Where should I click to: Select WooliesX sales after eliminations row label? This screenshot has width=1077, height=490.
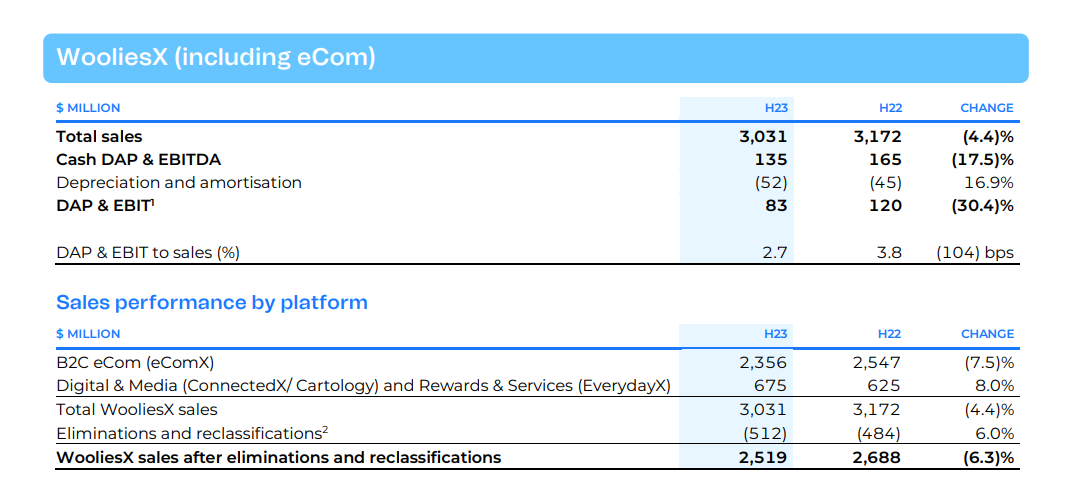278,457
